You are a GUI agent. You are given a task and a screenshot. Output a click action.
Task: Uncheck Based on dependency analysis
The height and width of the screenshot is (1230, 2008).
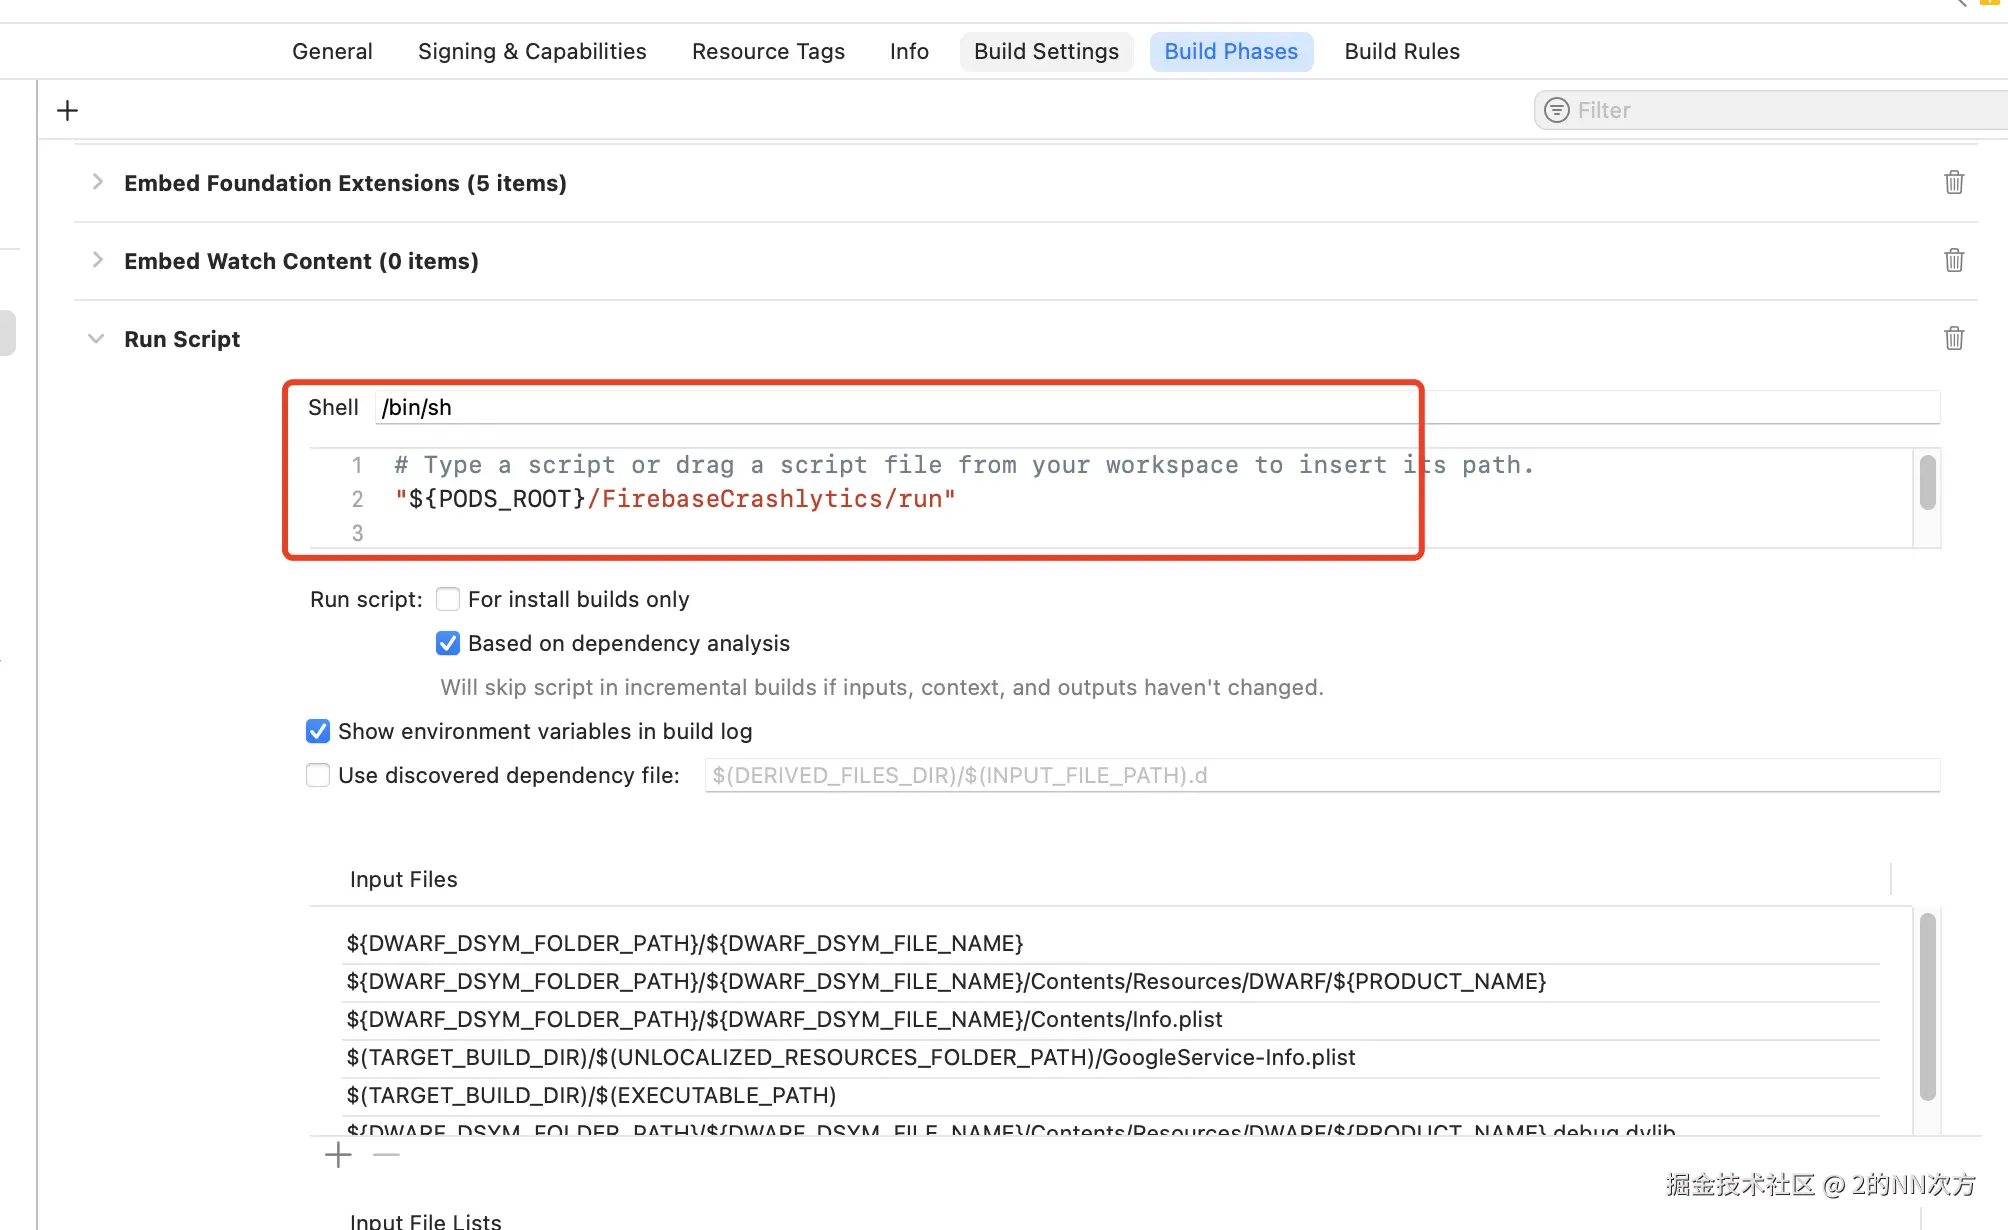click(448, 643)
